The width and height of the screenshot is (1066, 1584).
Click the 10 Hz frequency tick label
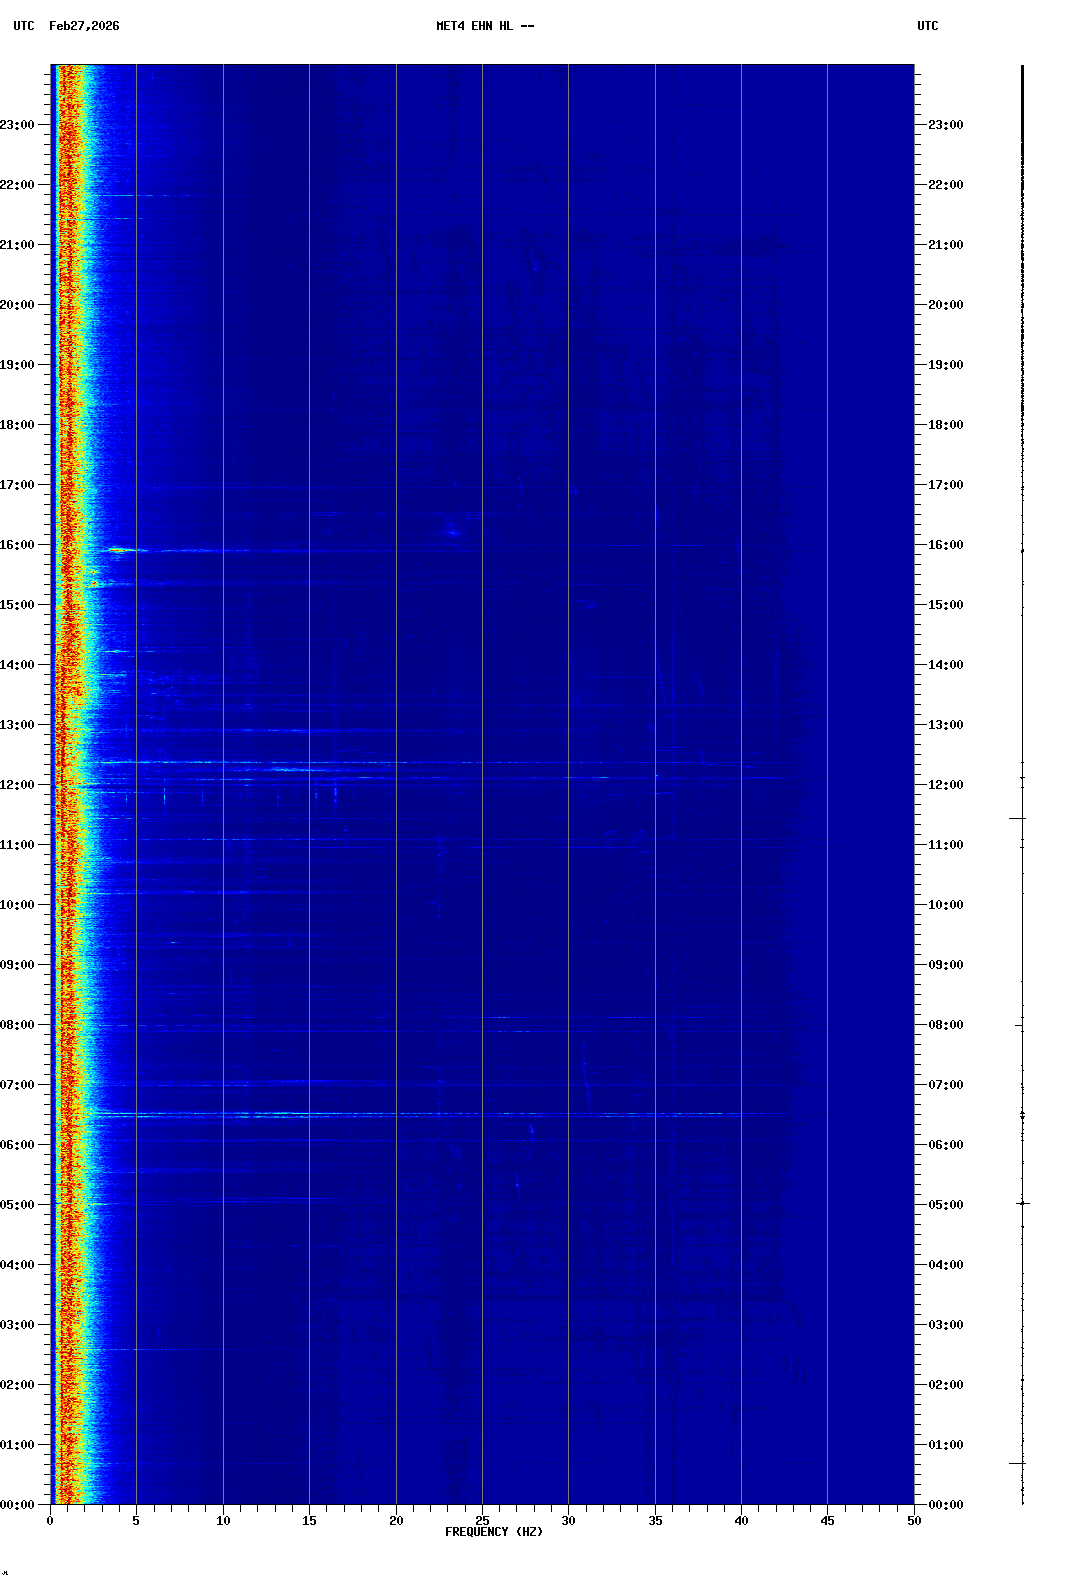pos(223,1521)
